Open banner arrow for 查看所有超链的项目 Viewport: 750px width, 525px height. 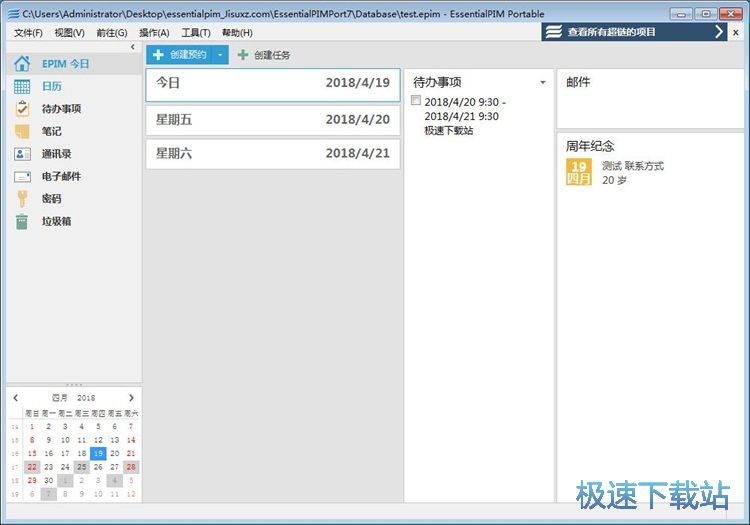[x=718, y=32]
